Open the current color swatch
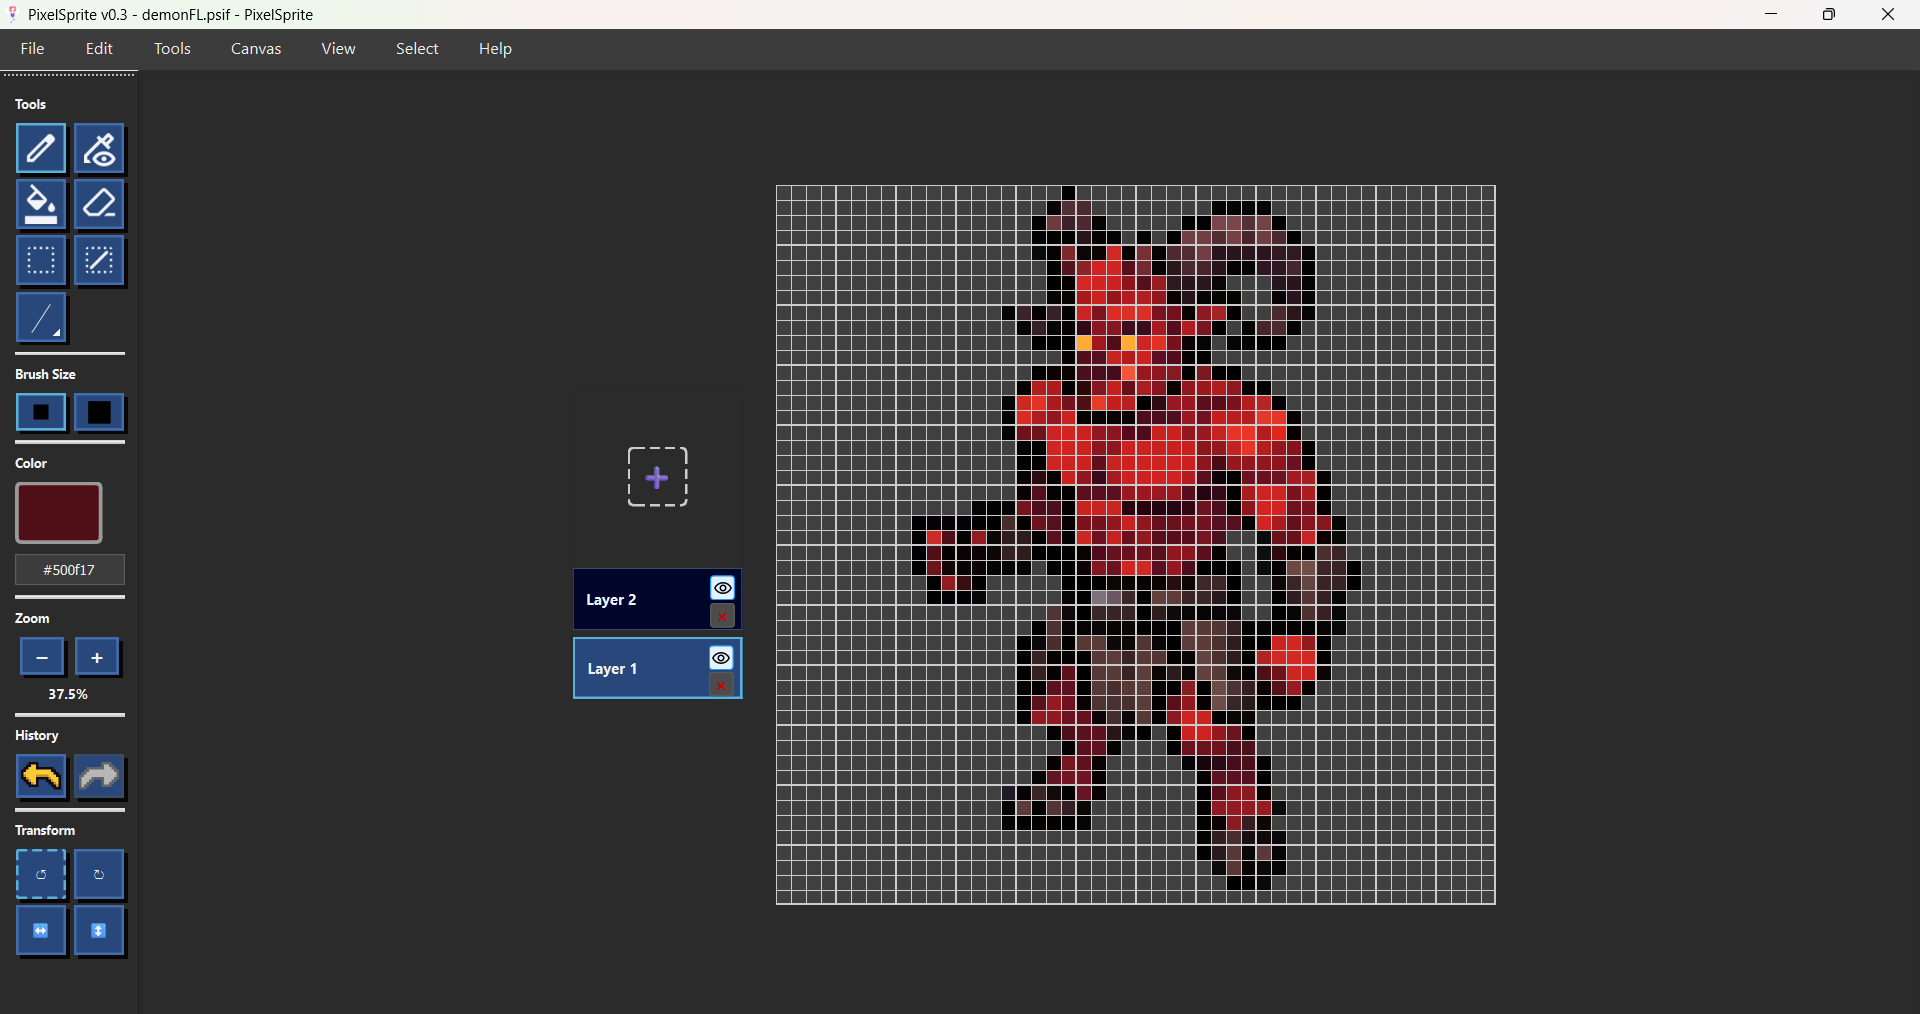This screenshot has width=1920, height=1014. (x=59, y=513)
